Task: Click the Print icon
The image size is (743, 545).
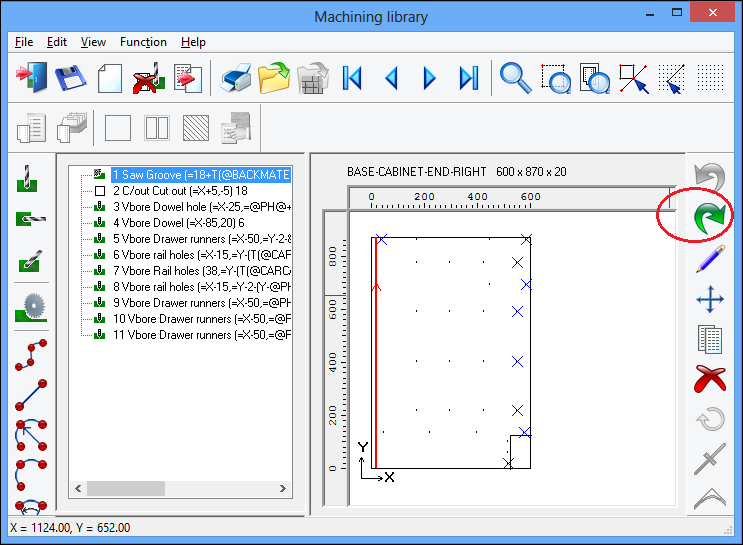Action: [236, 78]
